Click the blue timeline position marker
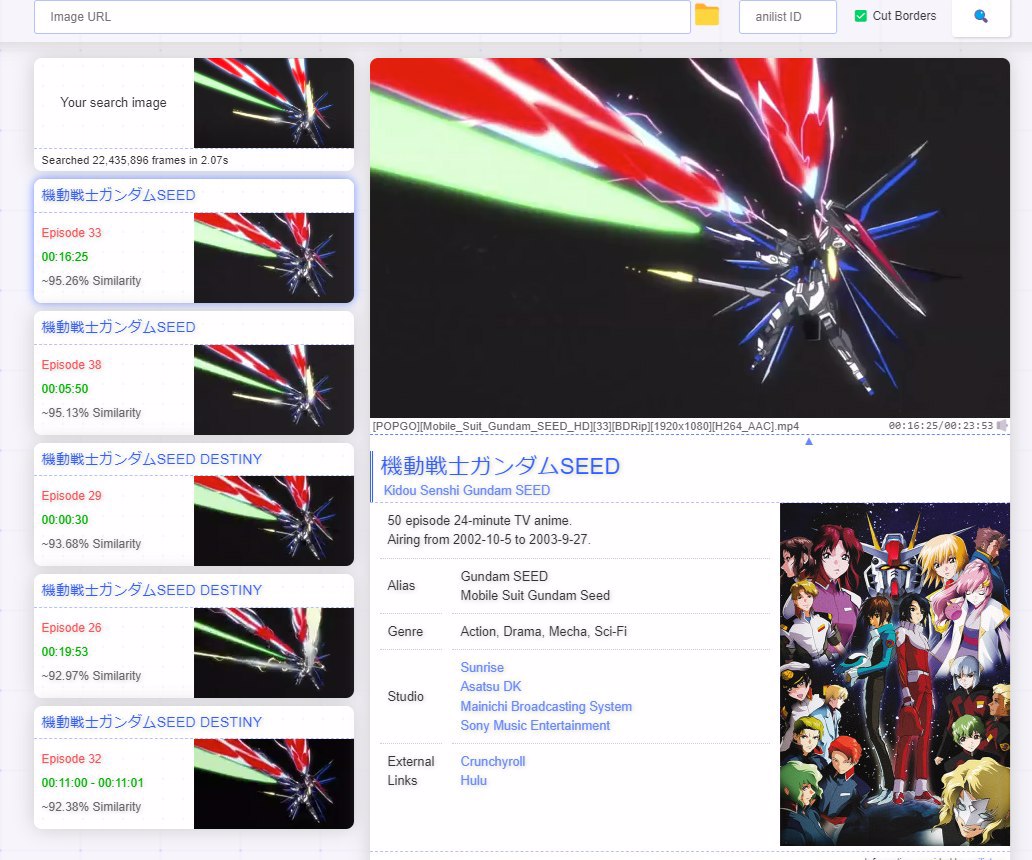 809,442
